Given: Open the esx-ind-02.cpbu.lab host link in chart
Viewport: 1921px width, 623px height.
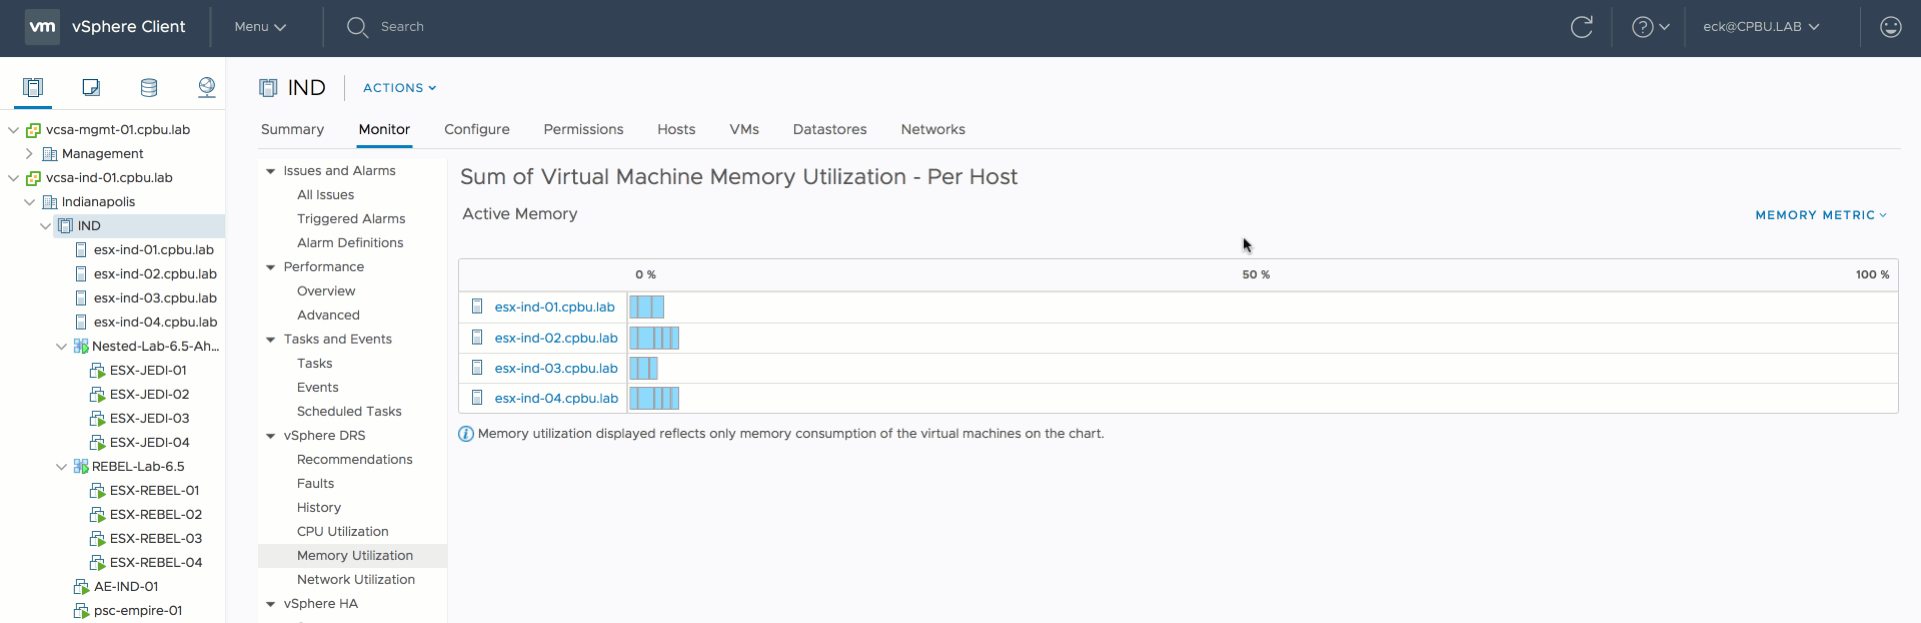Looking at the screenshot, I should 556,338.
